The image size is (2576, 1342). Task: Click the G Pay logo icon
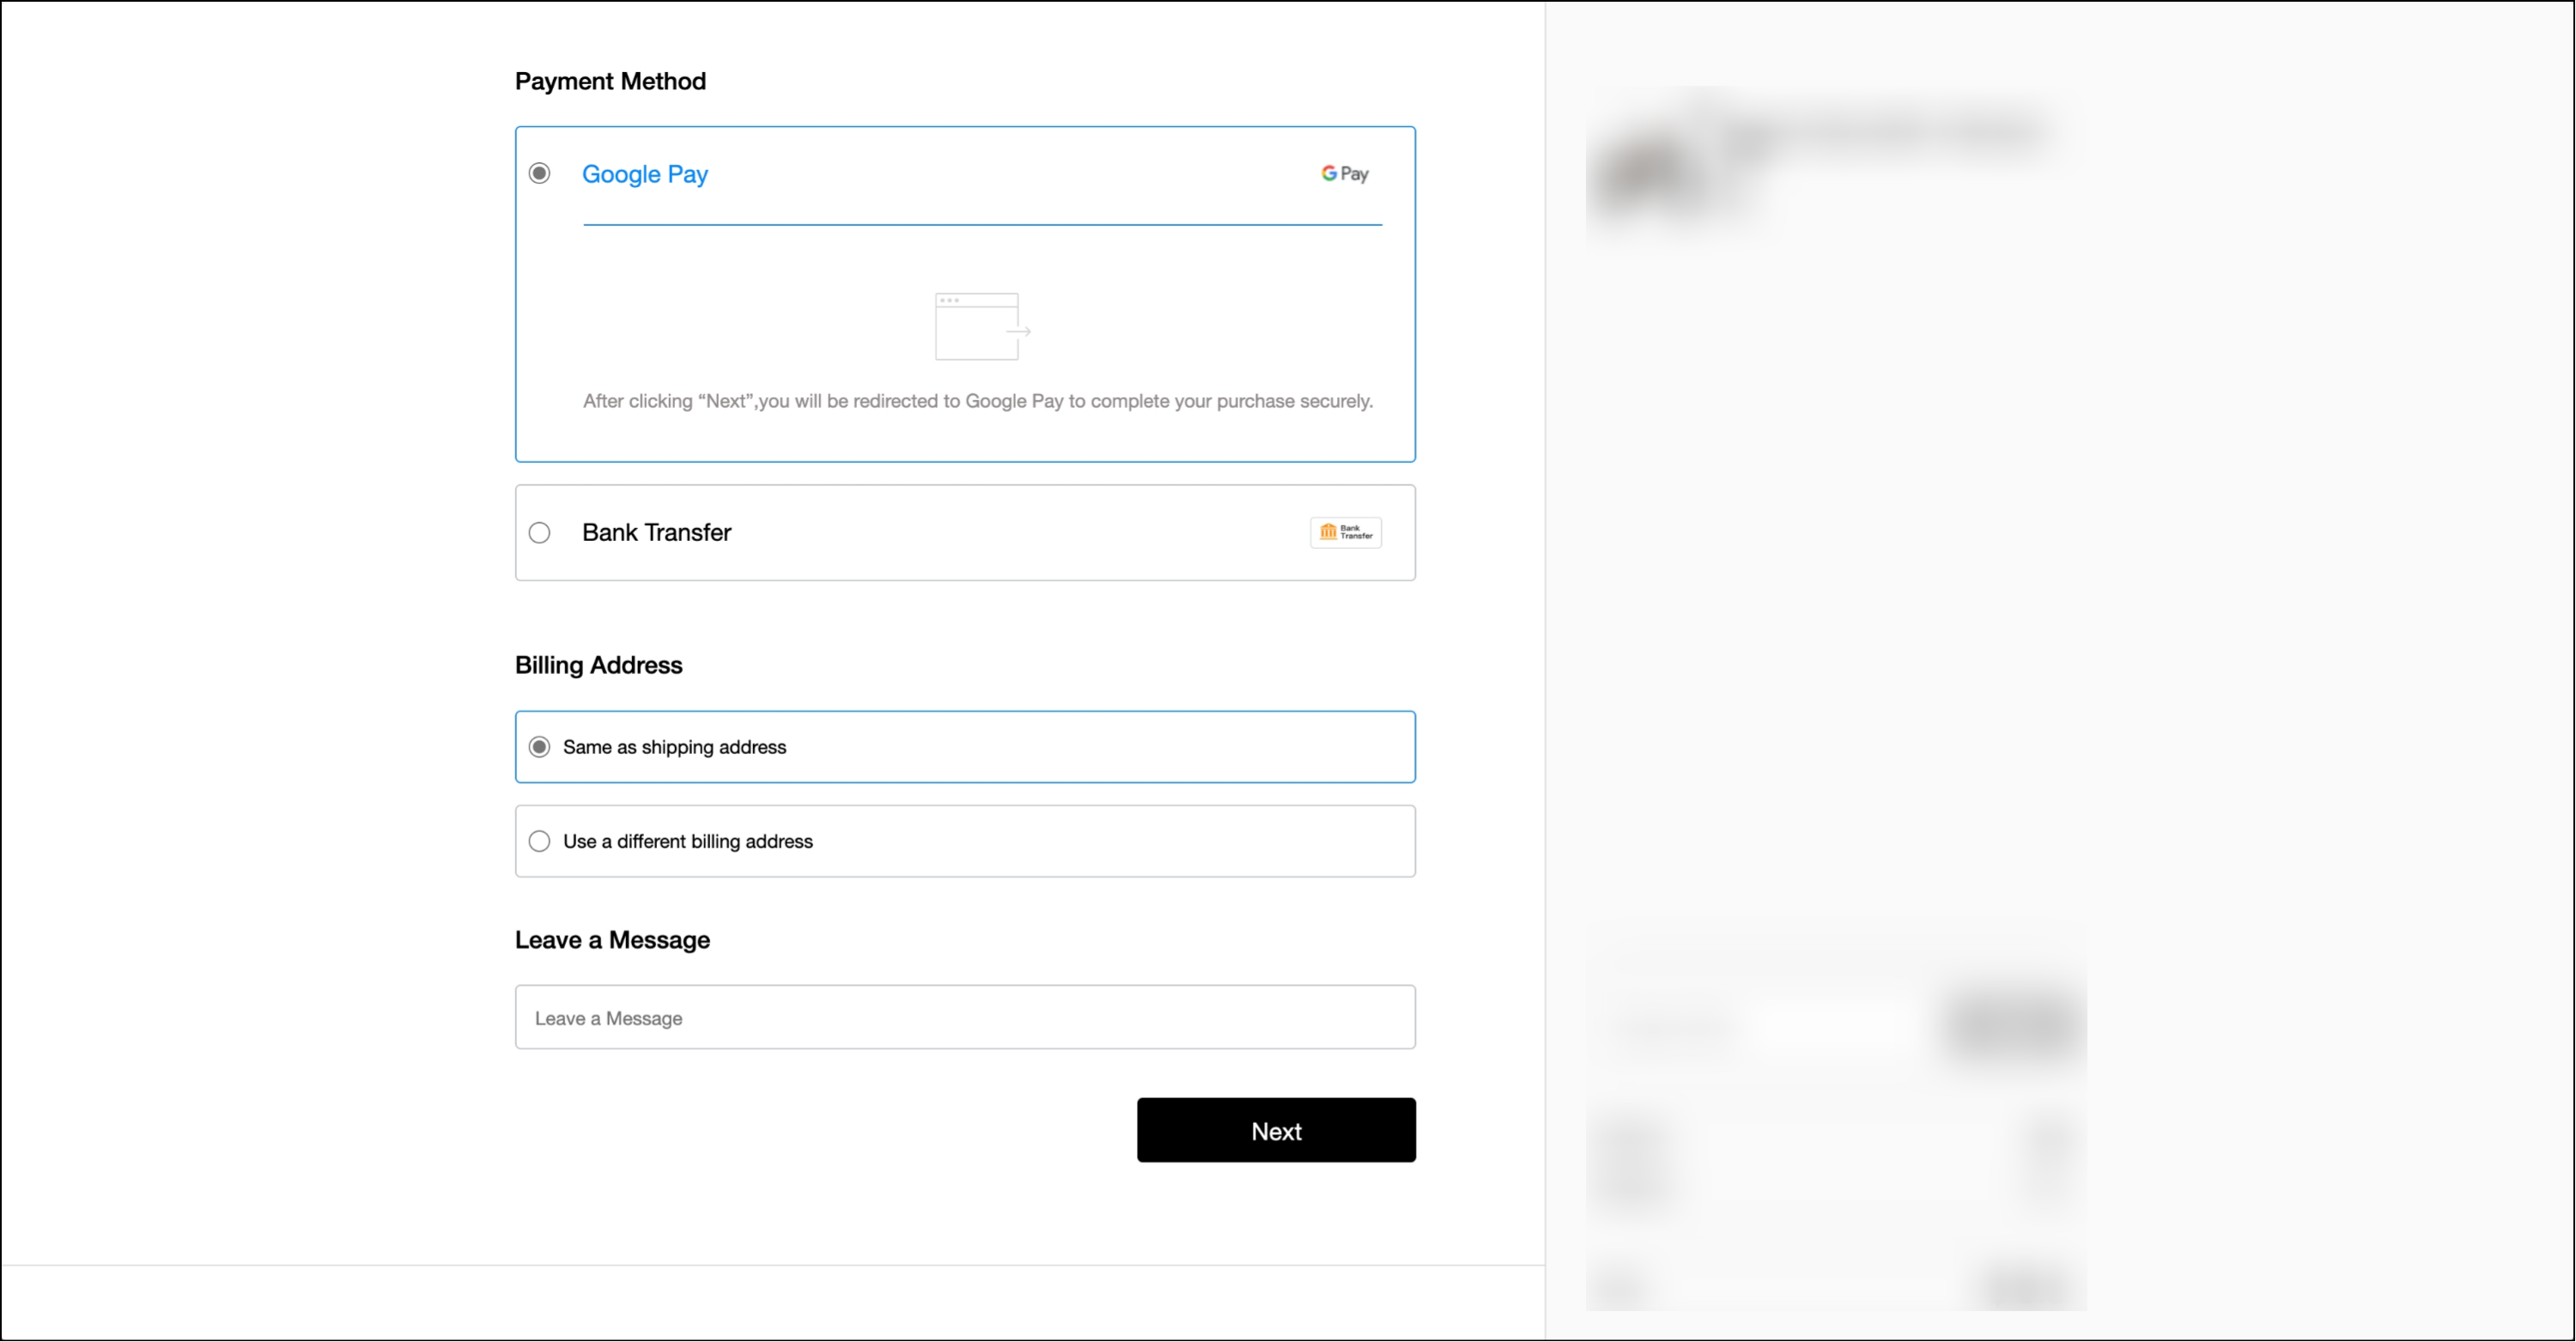click(x=1344, y=174)
